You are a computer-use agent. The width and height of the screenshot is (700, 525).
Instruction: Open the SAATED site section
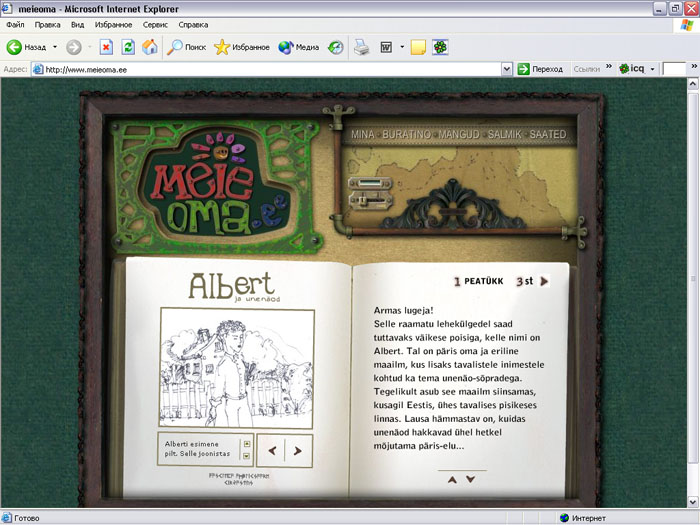(548, 134)
